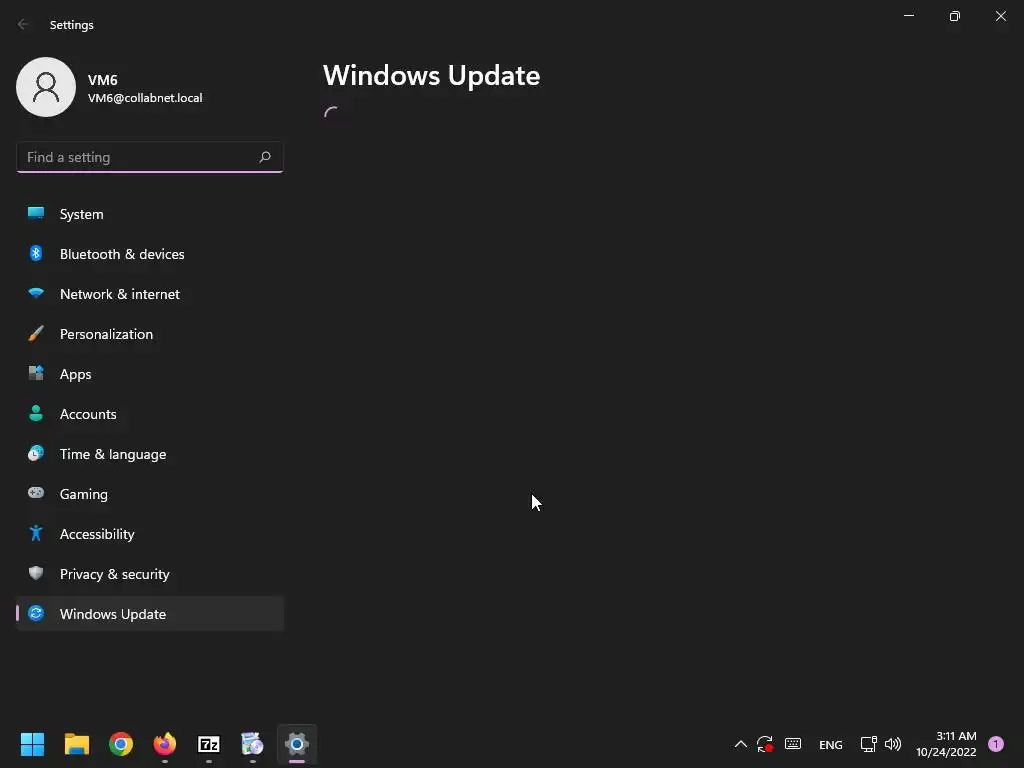Open Privacy & security settings

click(x=150, y=574)
